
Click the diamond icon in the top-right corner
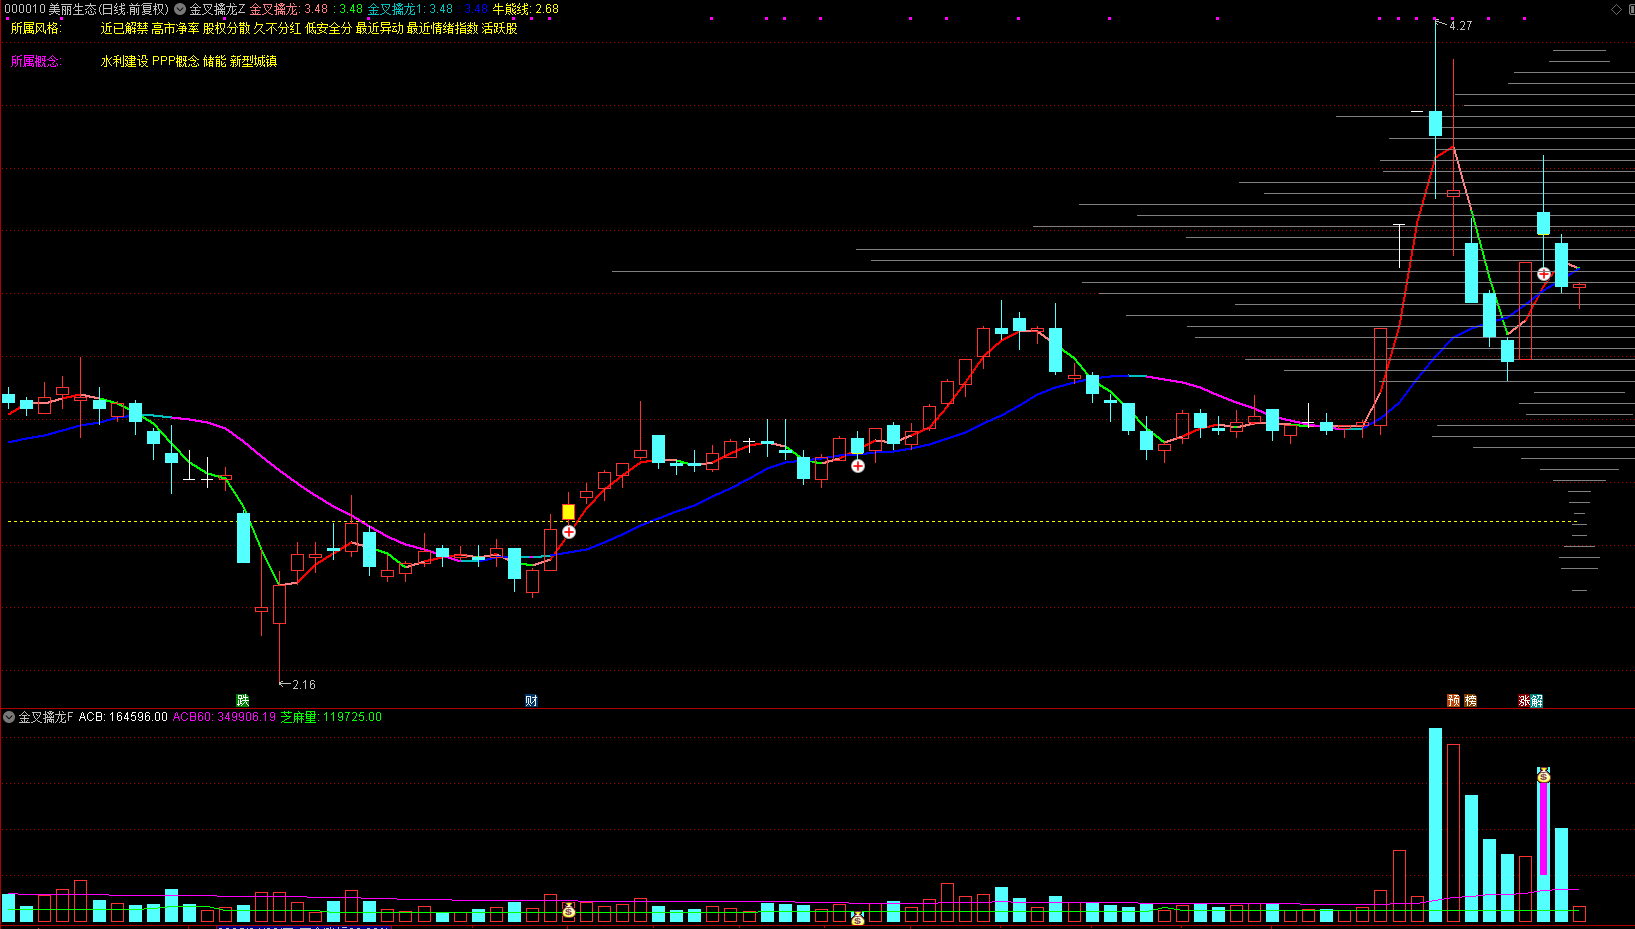[x=1616, y=9]
